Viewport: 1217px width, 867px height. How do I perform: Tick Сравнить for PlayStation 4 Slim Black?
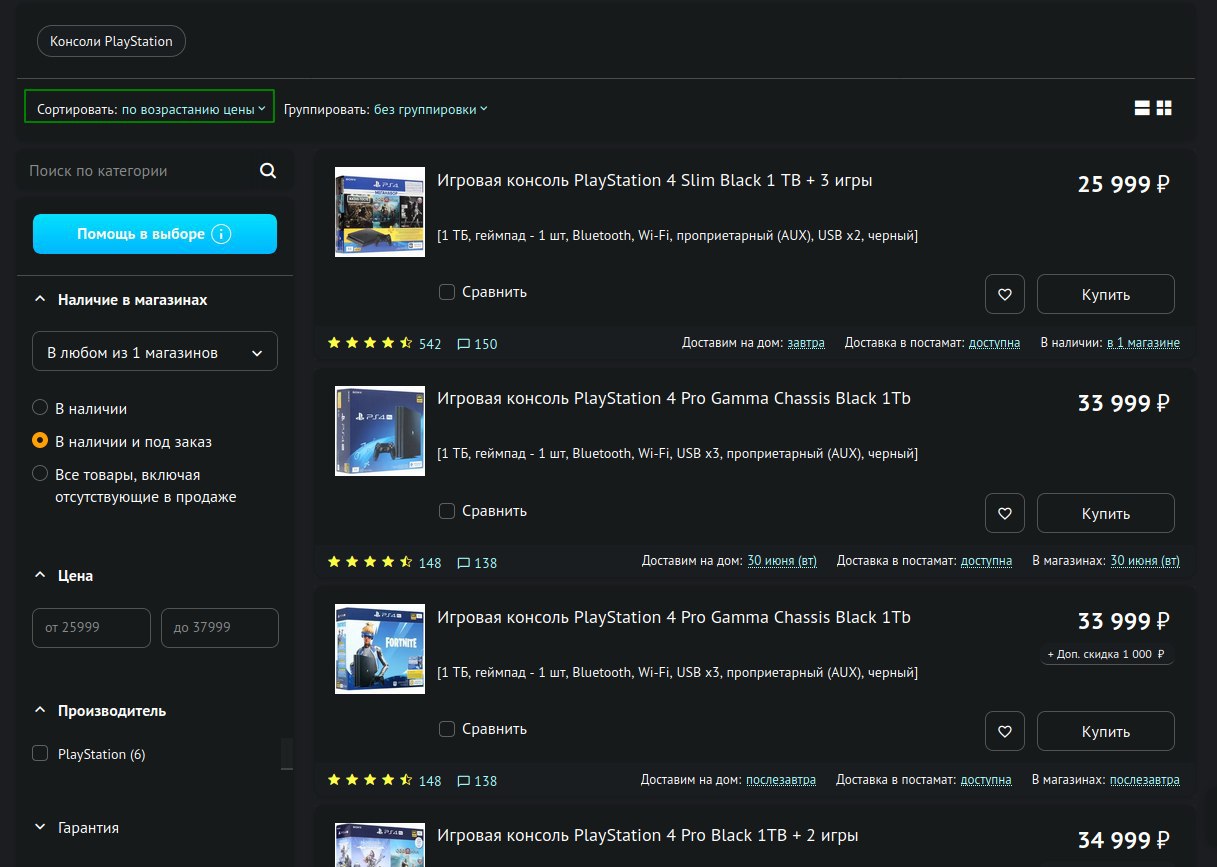(x=447, y=292)
